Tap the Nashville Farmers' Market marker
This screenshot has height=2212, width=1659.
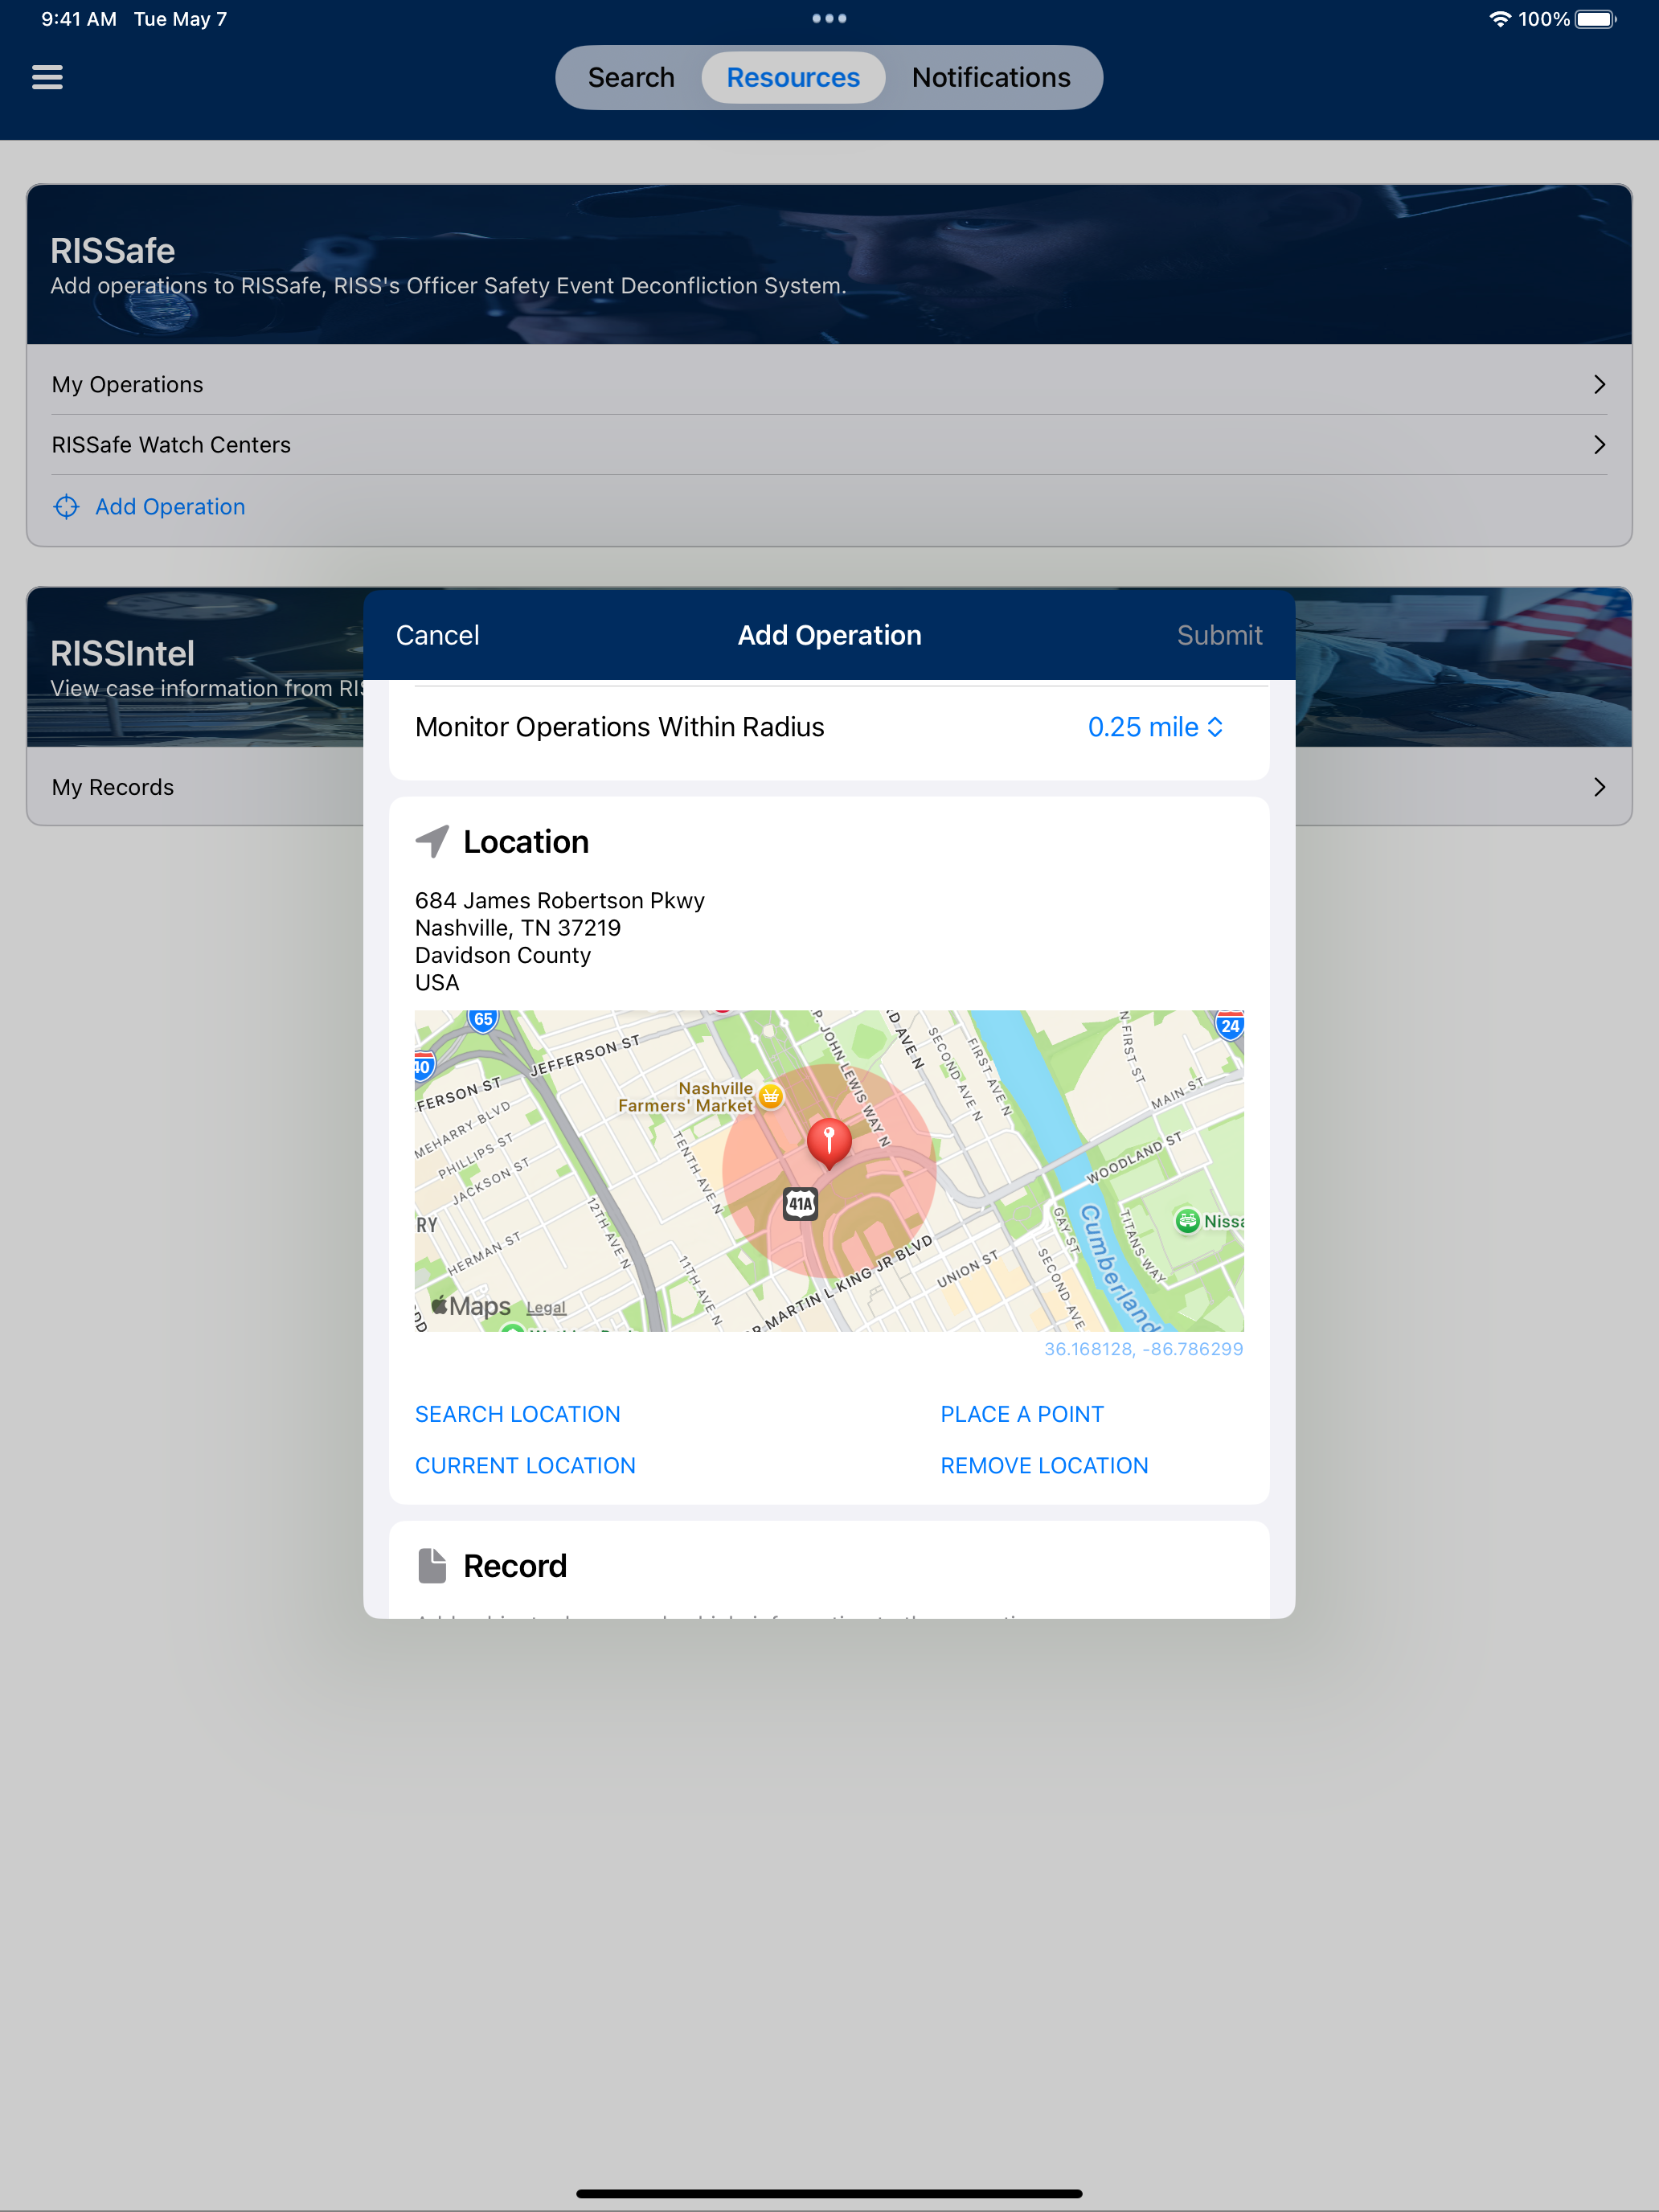pos(770,1096)
